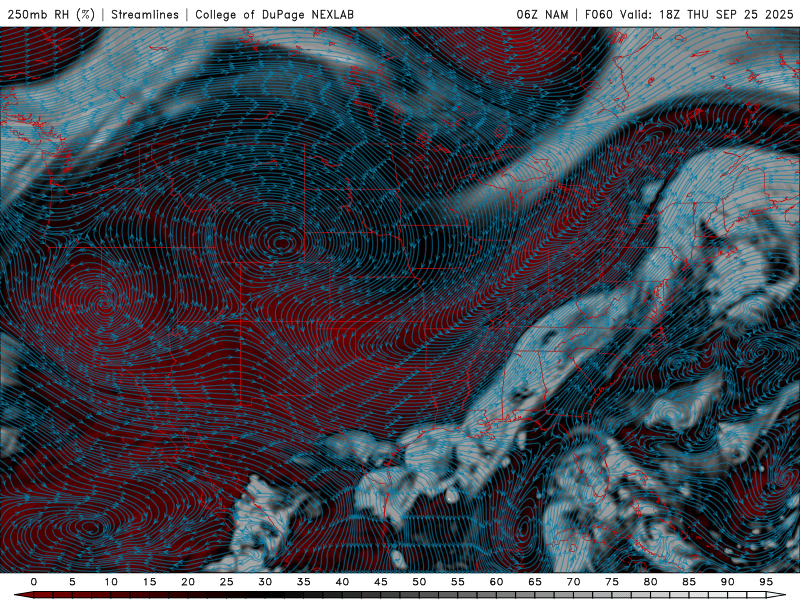800x600 pixels.
Task: Click the '35' label on the color scale
Action: coord(303,582)
